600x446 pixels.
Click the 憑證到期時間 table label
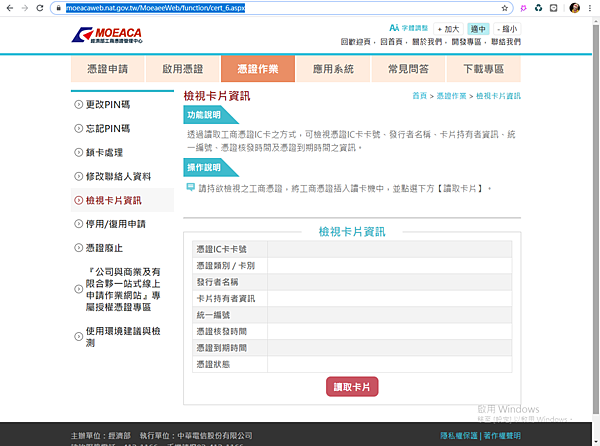tap(222, 348)
